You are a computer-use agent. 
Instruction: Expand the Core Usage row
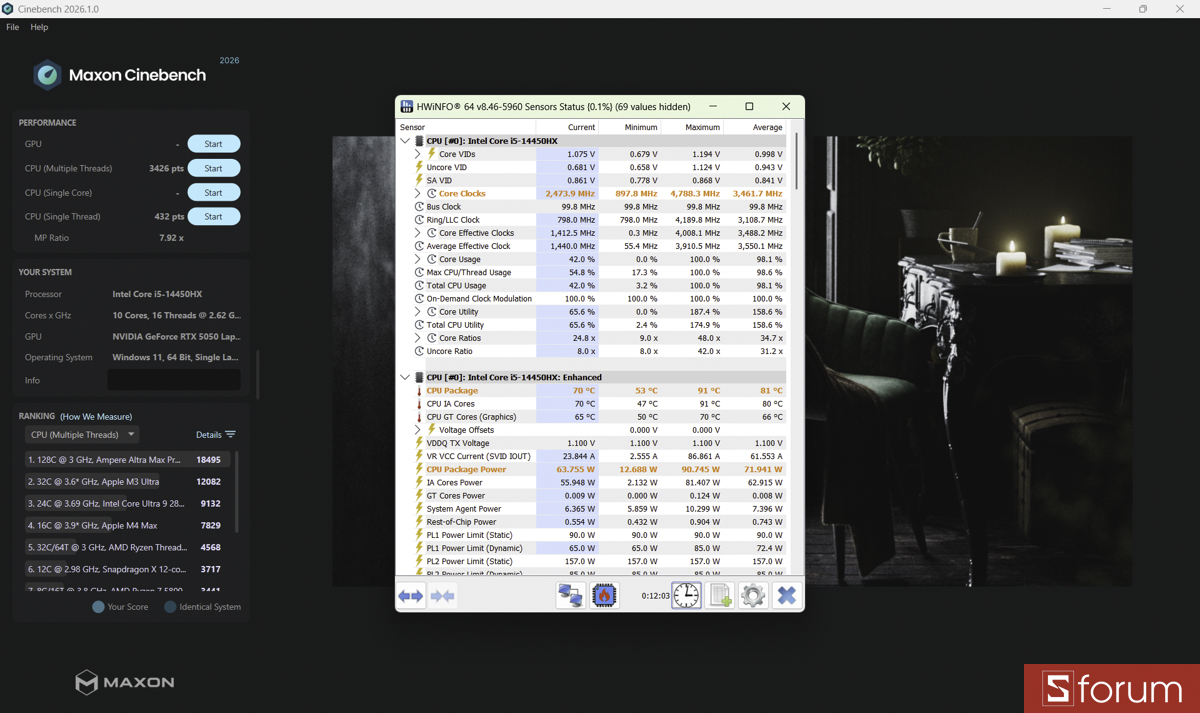click(x=418, y=259)
